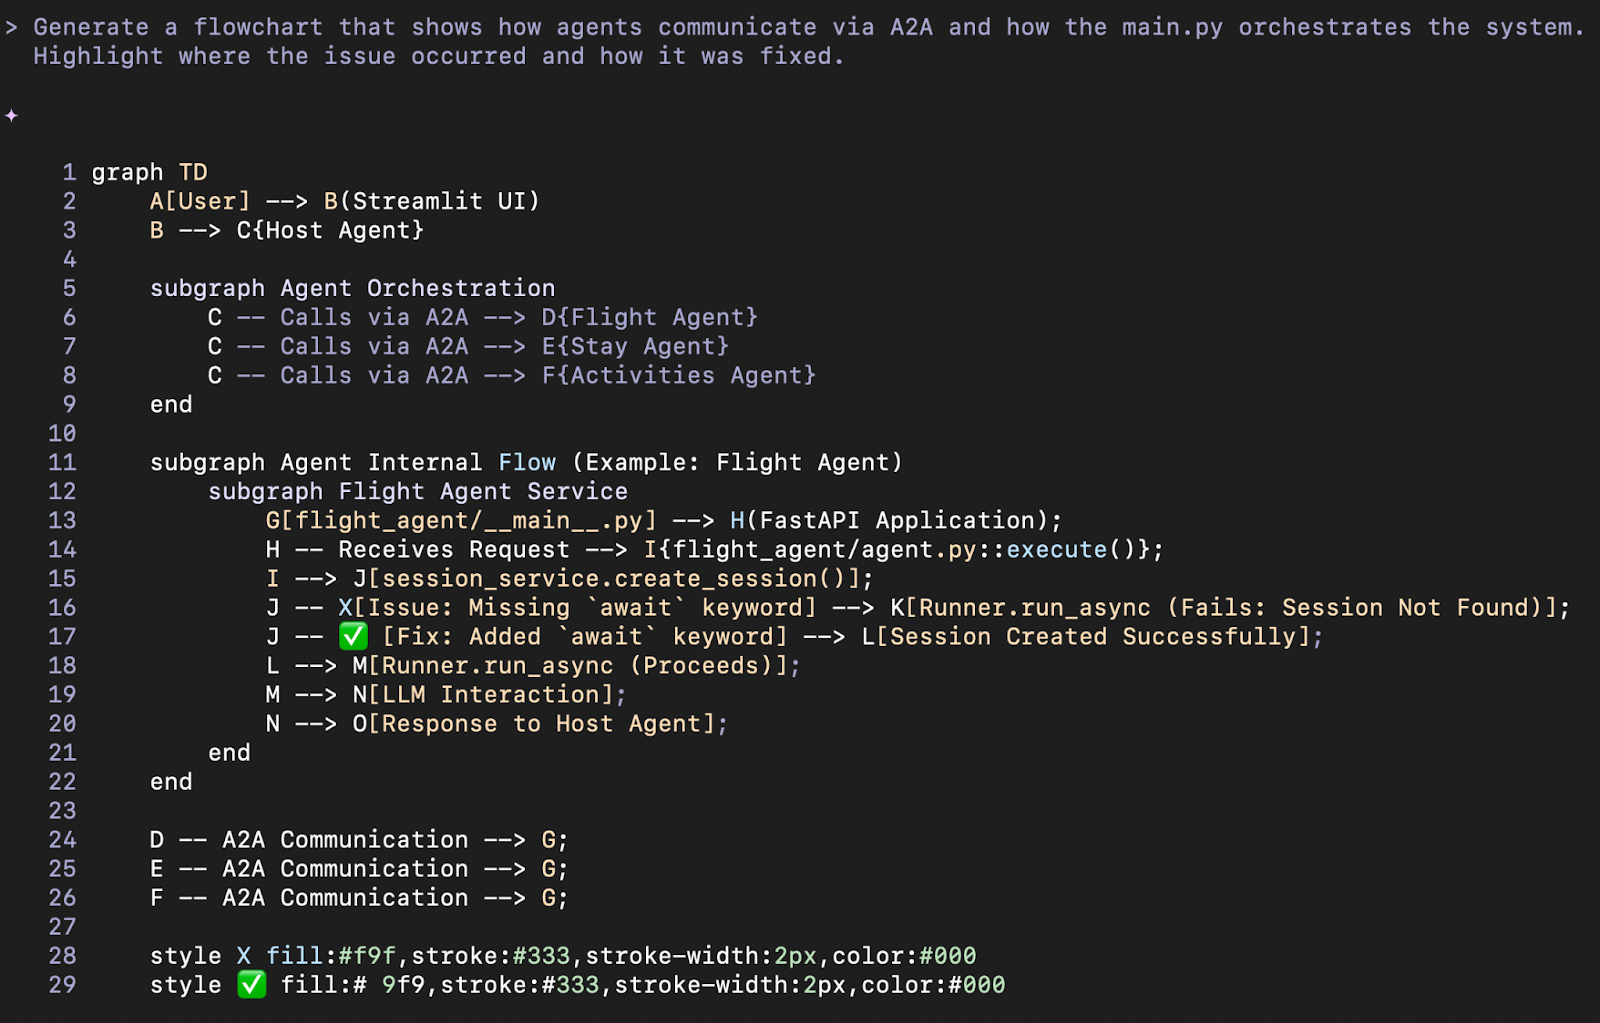
Task: Click 'graph' keyword on line 1
Action: 127,172
